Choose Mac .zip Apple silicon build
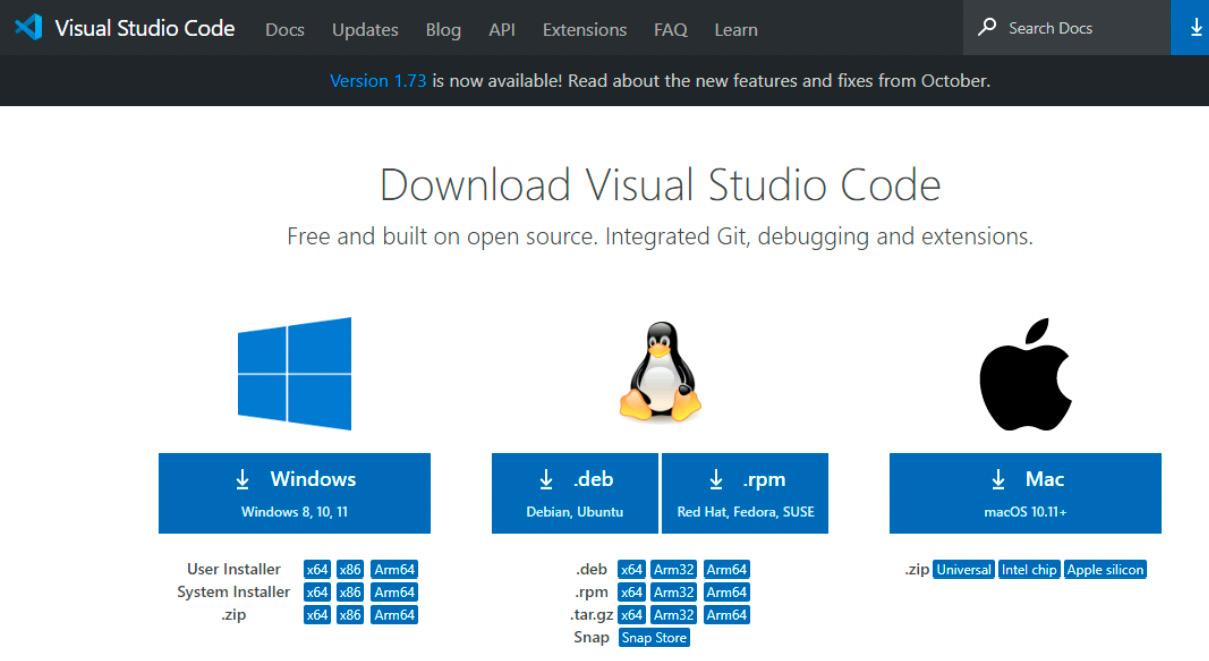 point(1106,570)
